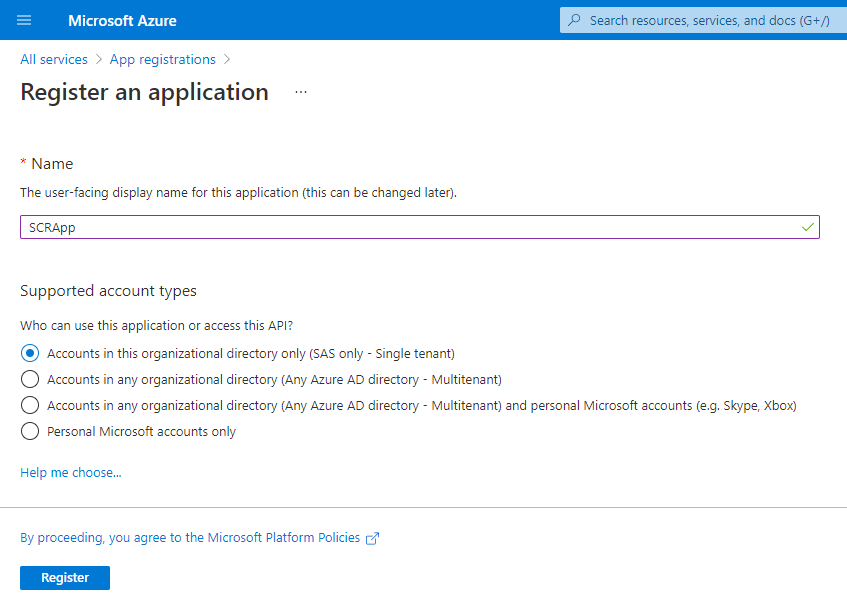Viewport: 847px width, 610px height.
Task: Select the Multitenant account type option
Action: 30,379
